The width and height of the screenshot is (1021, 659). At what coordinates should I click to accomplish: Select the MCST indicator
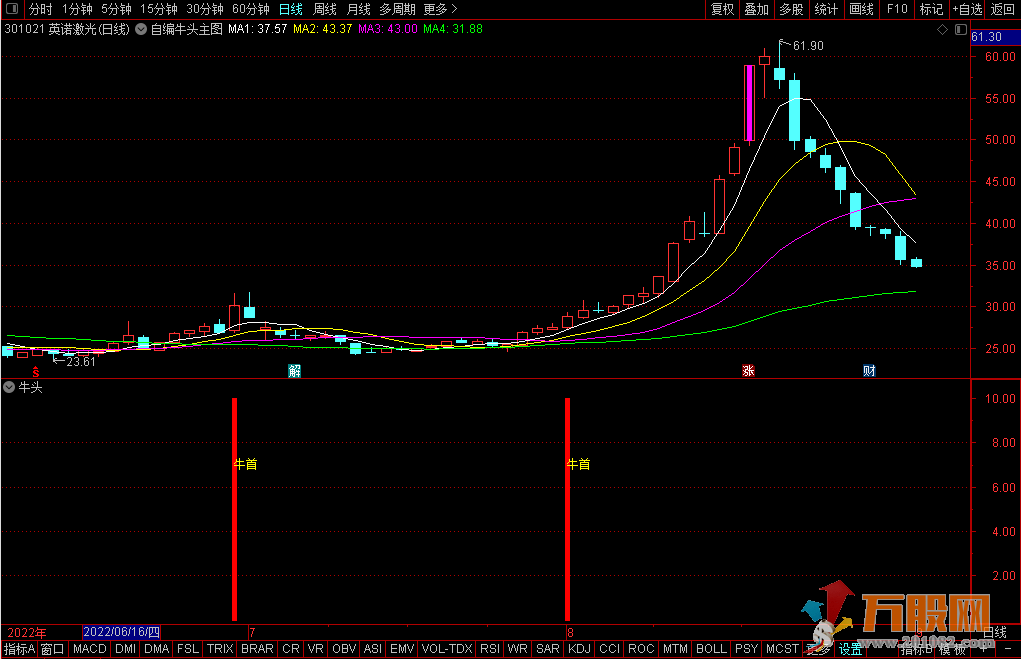click(782, 649)
